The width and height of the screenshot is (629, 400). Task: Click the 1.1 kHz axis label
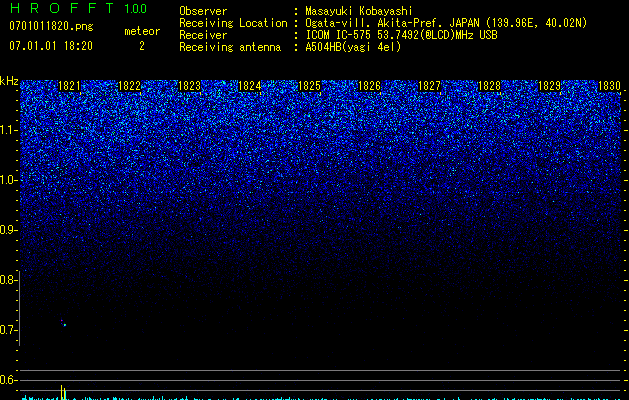click(x=9, y=130)
